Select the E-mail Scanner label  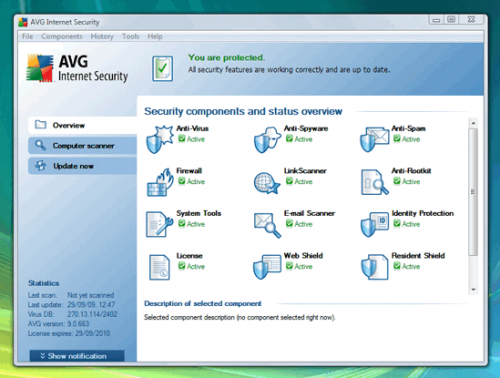(x=309, y=213)
